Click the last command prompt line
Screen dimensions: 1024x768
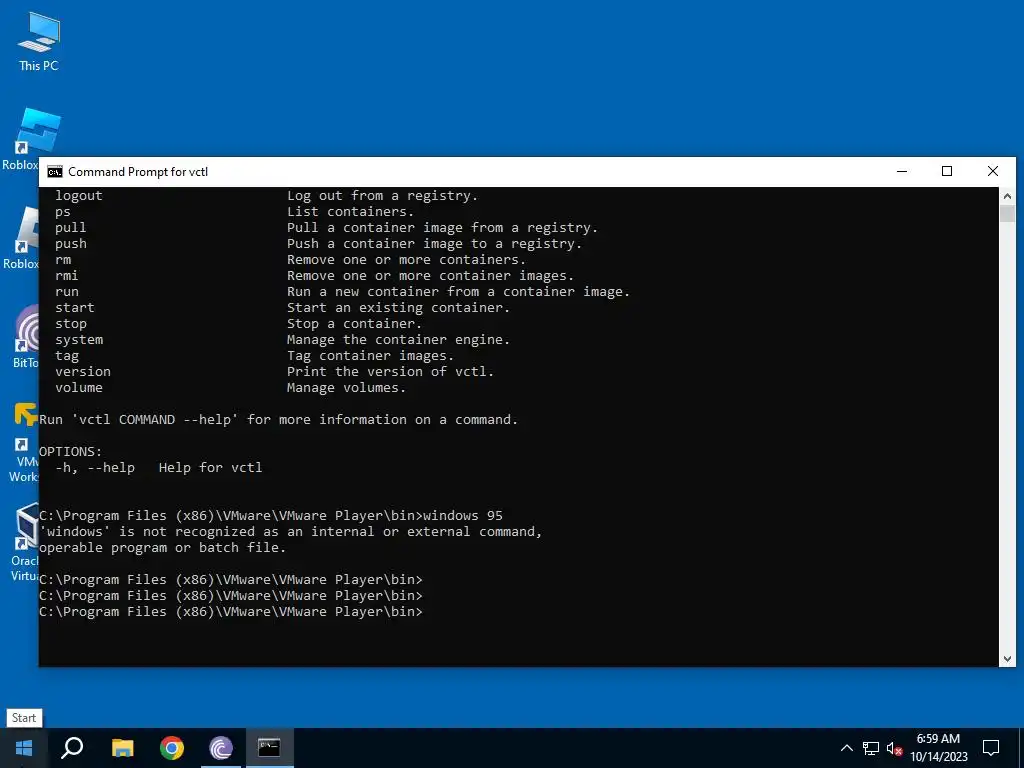click(x=231, y=611)
